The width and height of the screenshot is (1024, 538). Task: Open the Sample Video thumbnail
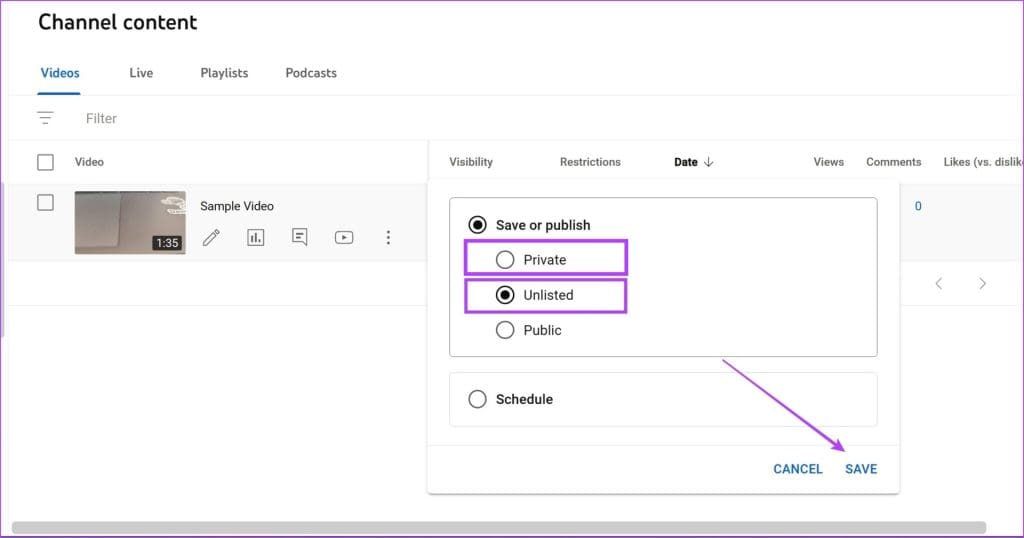130,223
